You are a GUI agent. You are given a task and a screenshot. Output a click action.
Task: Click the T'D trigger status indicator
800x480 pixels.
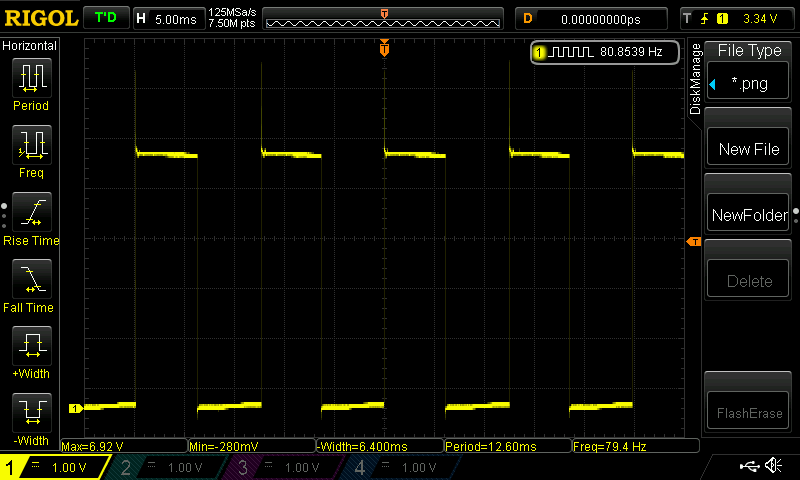click(x=106, y=18)
